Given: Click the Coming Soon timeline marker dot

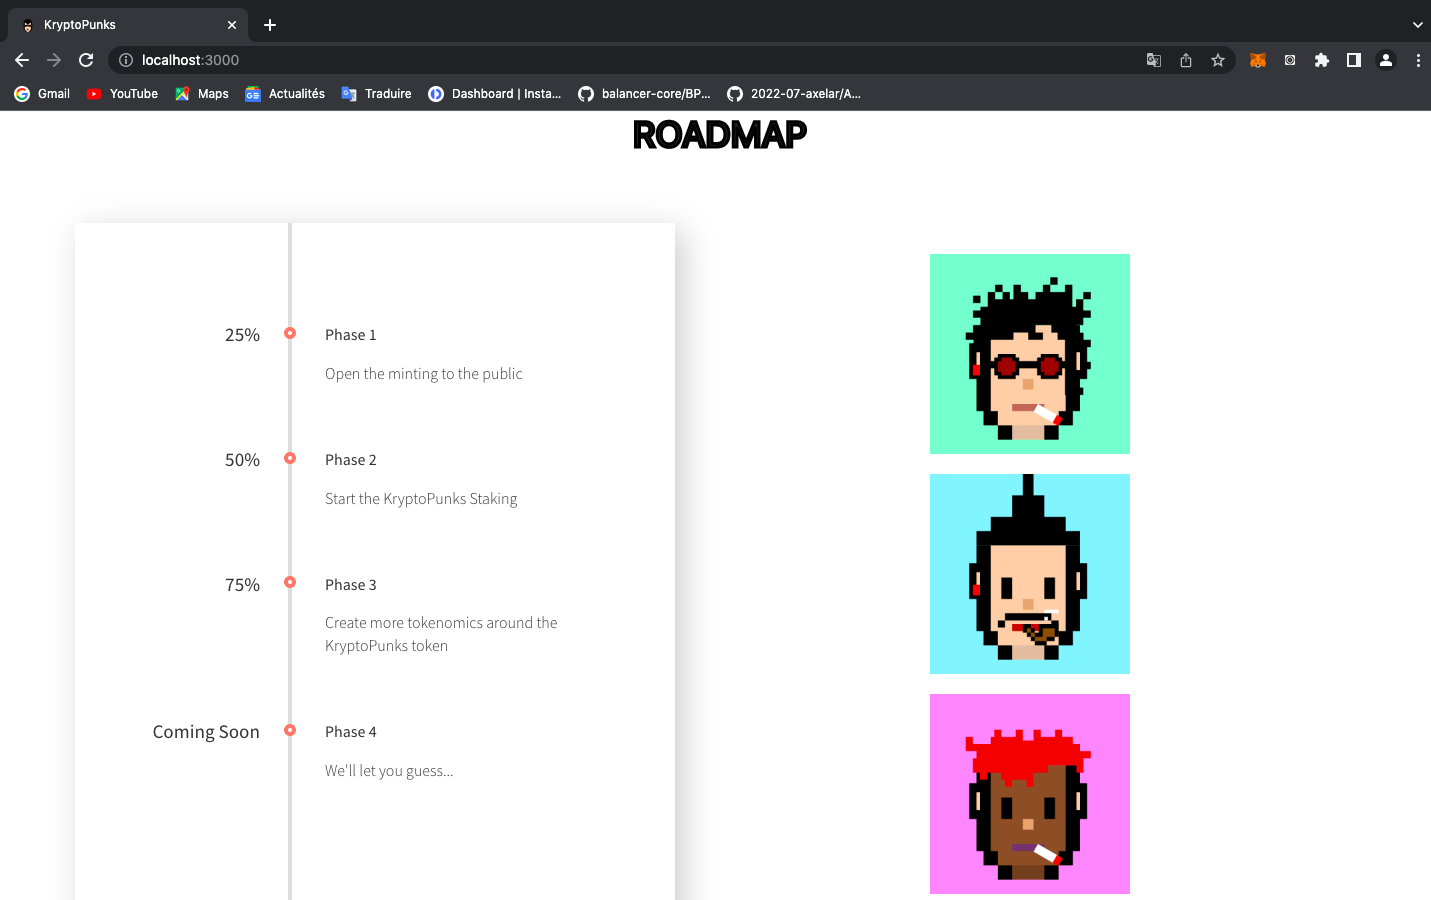Looking at the screenshot, I should pos(290,730).
